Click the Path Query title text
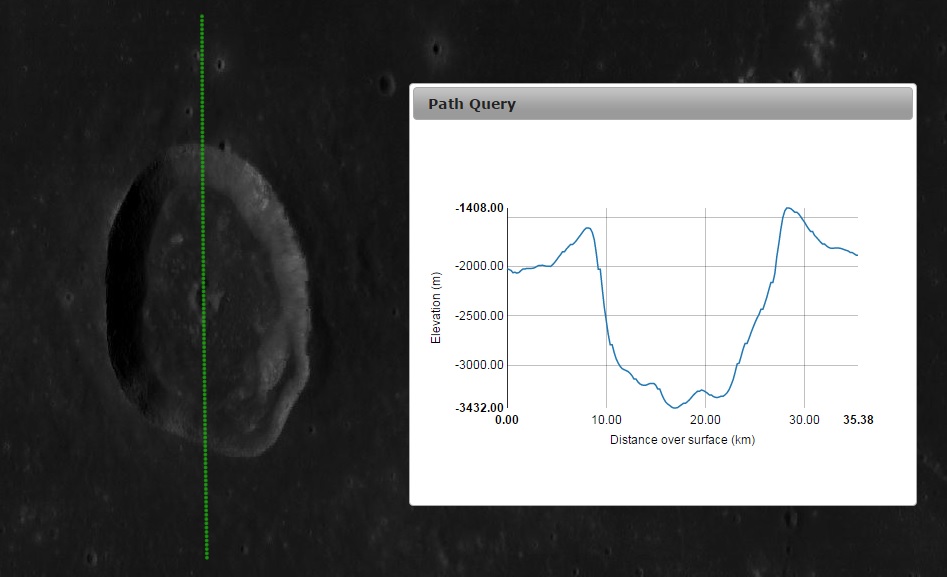This screenshot has height=577, width=947. click(472, 104)
